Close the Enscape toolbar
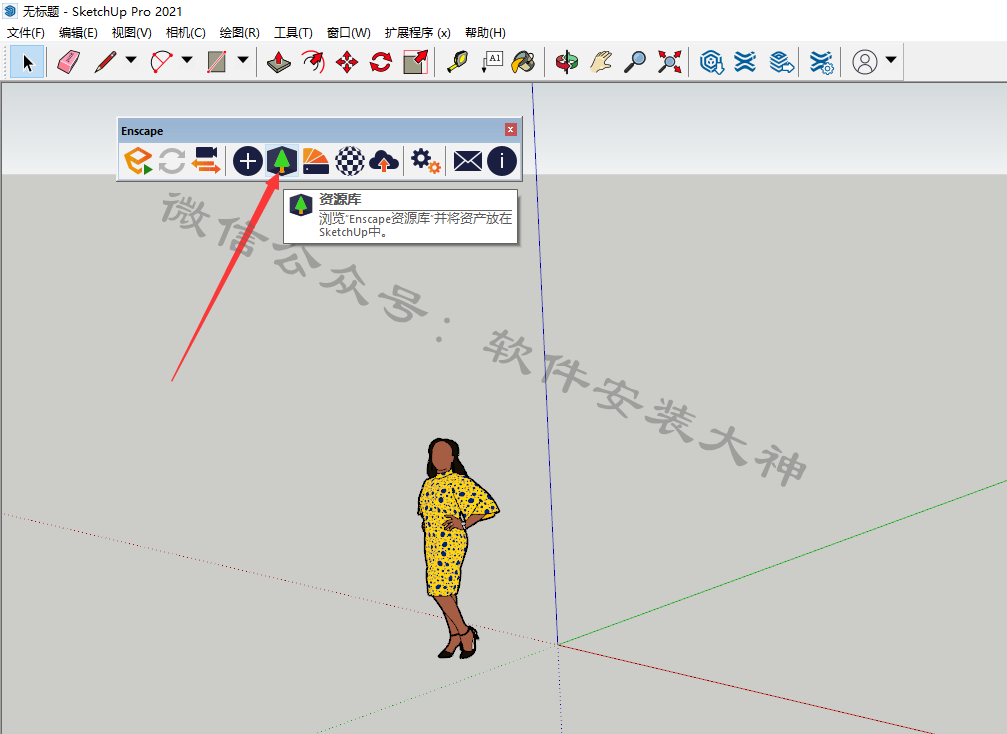 511,130
